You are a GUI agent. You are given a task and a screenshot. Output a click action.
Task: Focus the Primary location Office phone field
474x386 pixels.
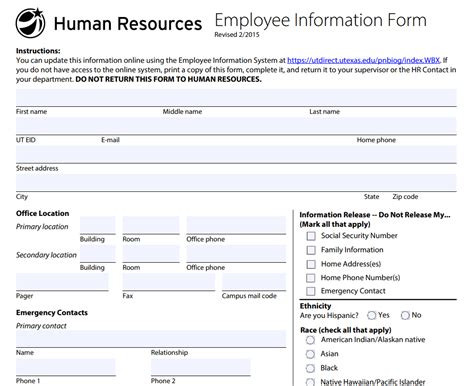[236, 225]
